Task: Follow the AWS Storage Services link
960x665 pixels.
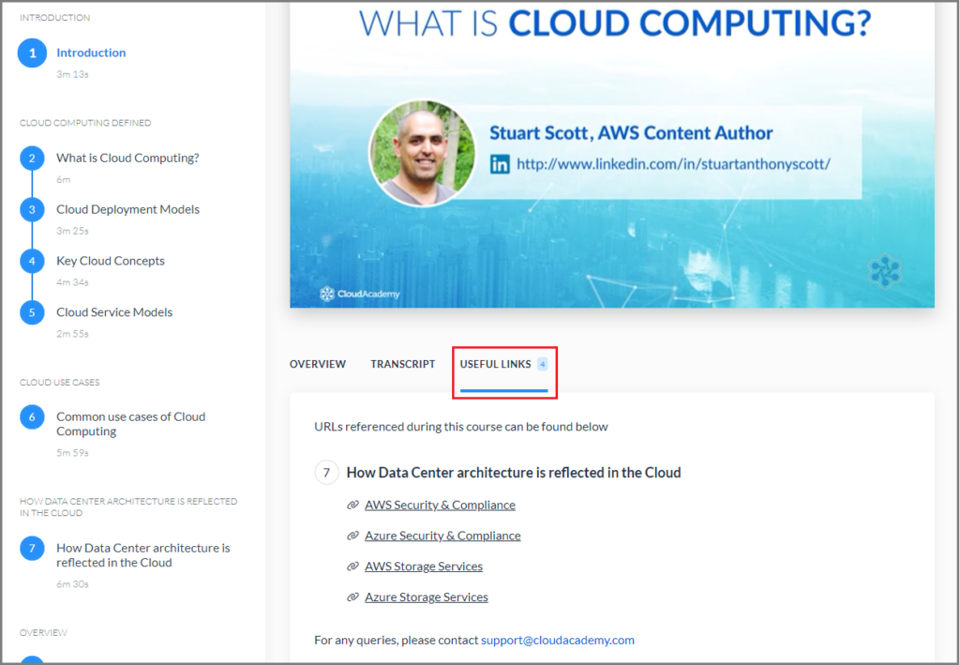Action: [424, 566]
